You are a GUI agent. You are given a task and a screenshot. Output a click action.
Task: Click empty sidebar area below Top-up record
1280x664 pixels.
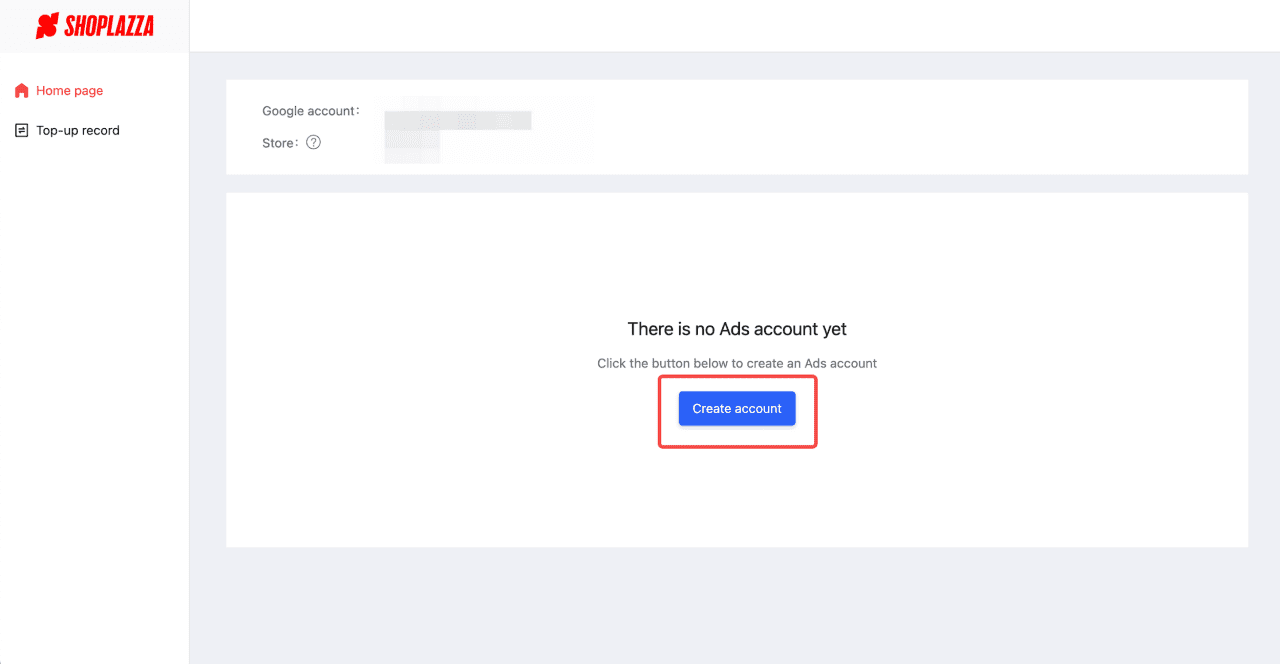tap(94, 400)
